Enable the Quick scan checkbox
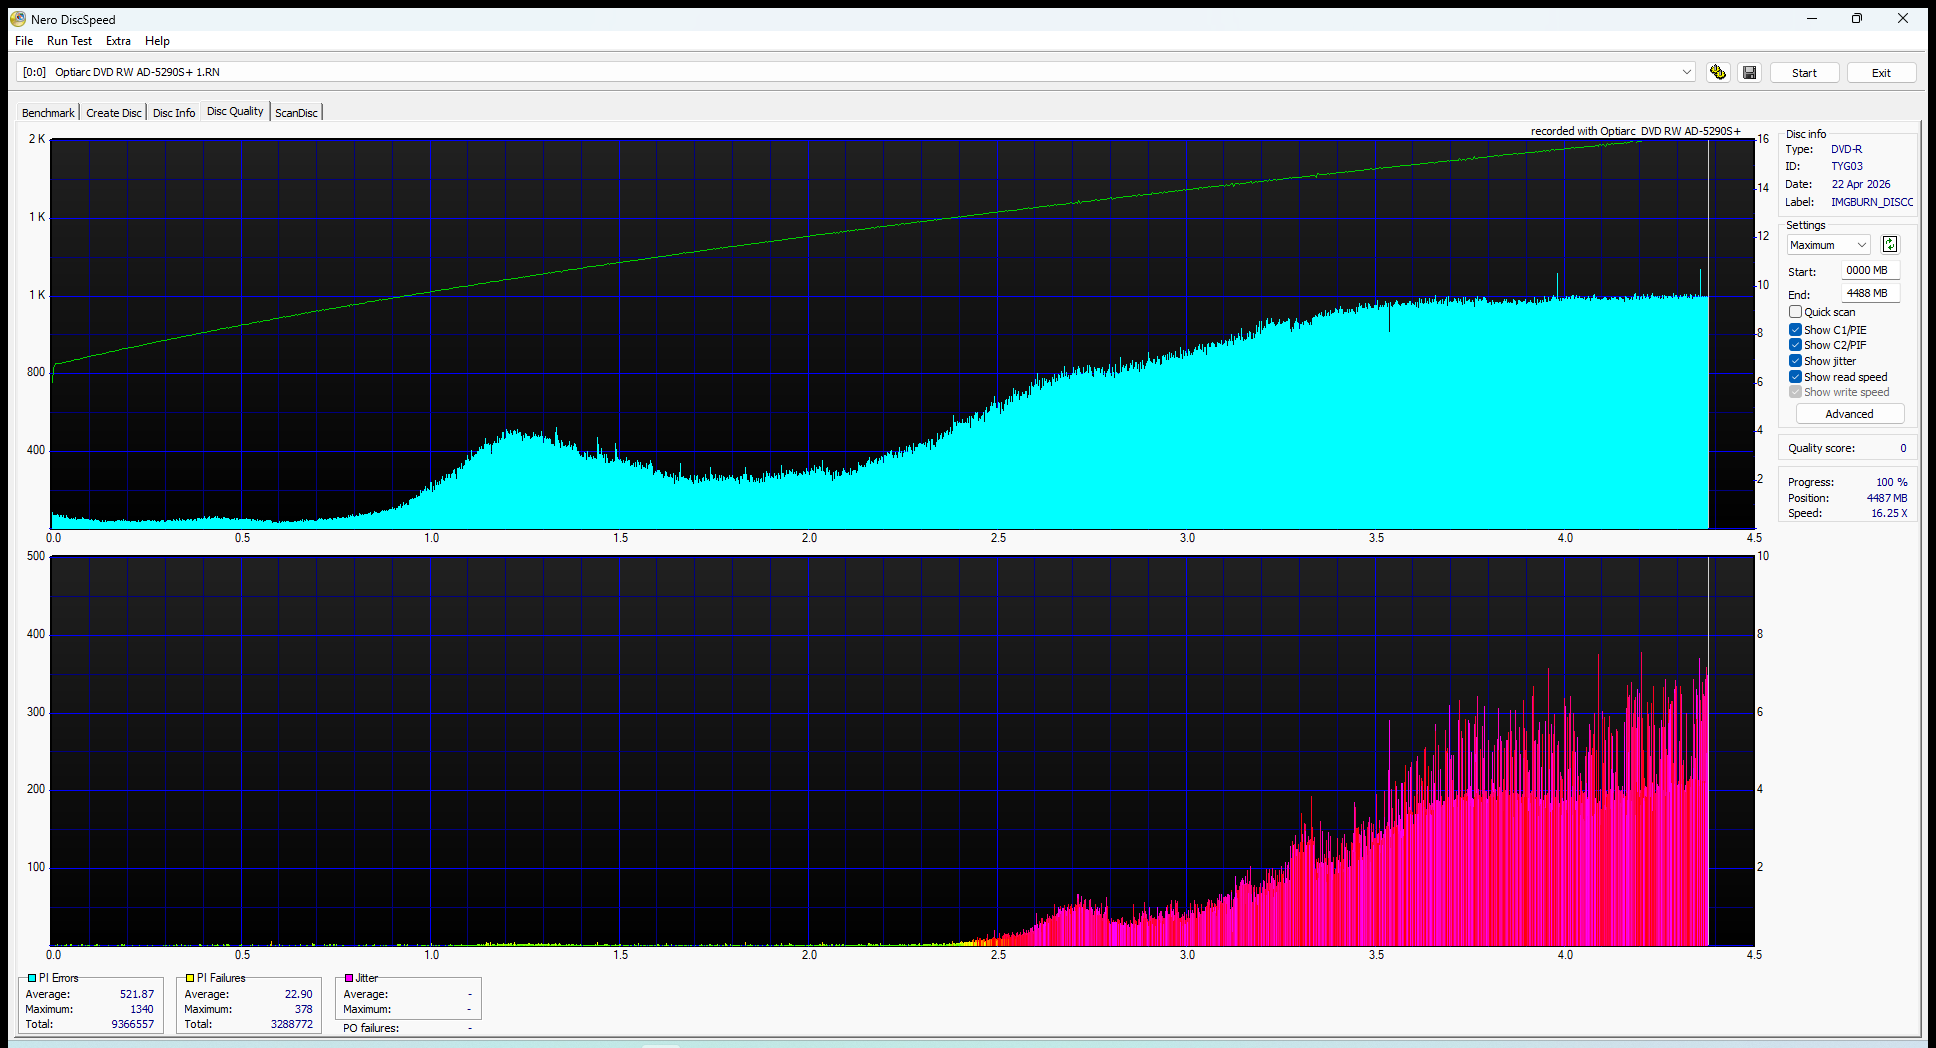Screen dimensions: 1936x1048 pos(1795,312)
